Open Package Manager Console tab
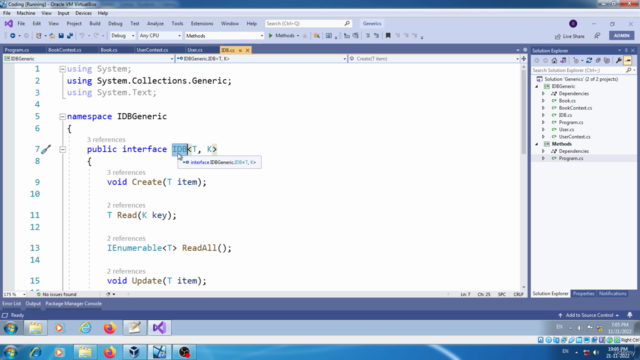Screen dimensions: 640x360 [73, 304]
